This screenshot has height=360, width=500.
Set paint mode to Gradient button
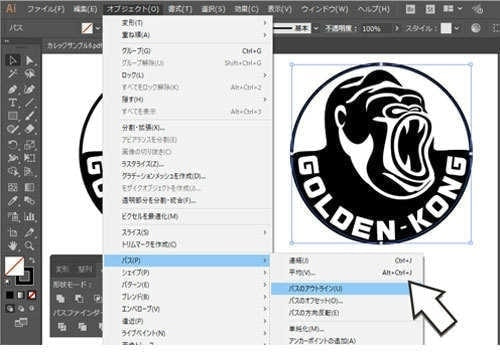tap(21, 295)
